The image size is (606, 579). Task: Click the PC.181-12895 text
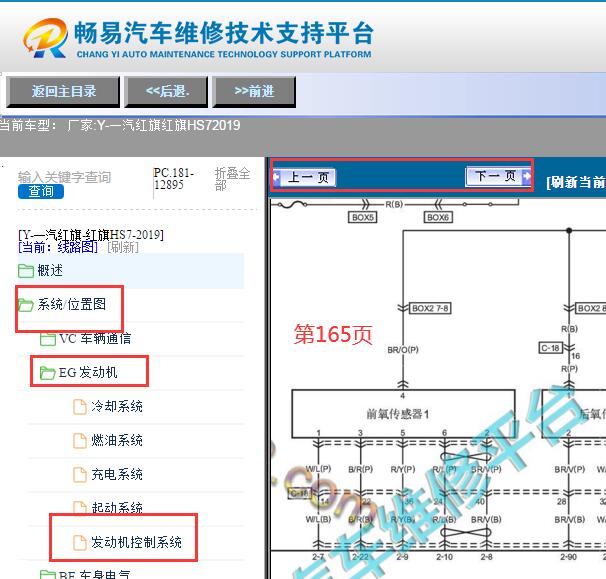pyautogui.click(x=174, y=179)
